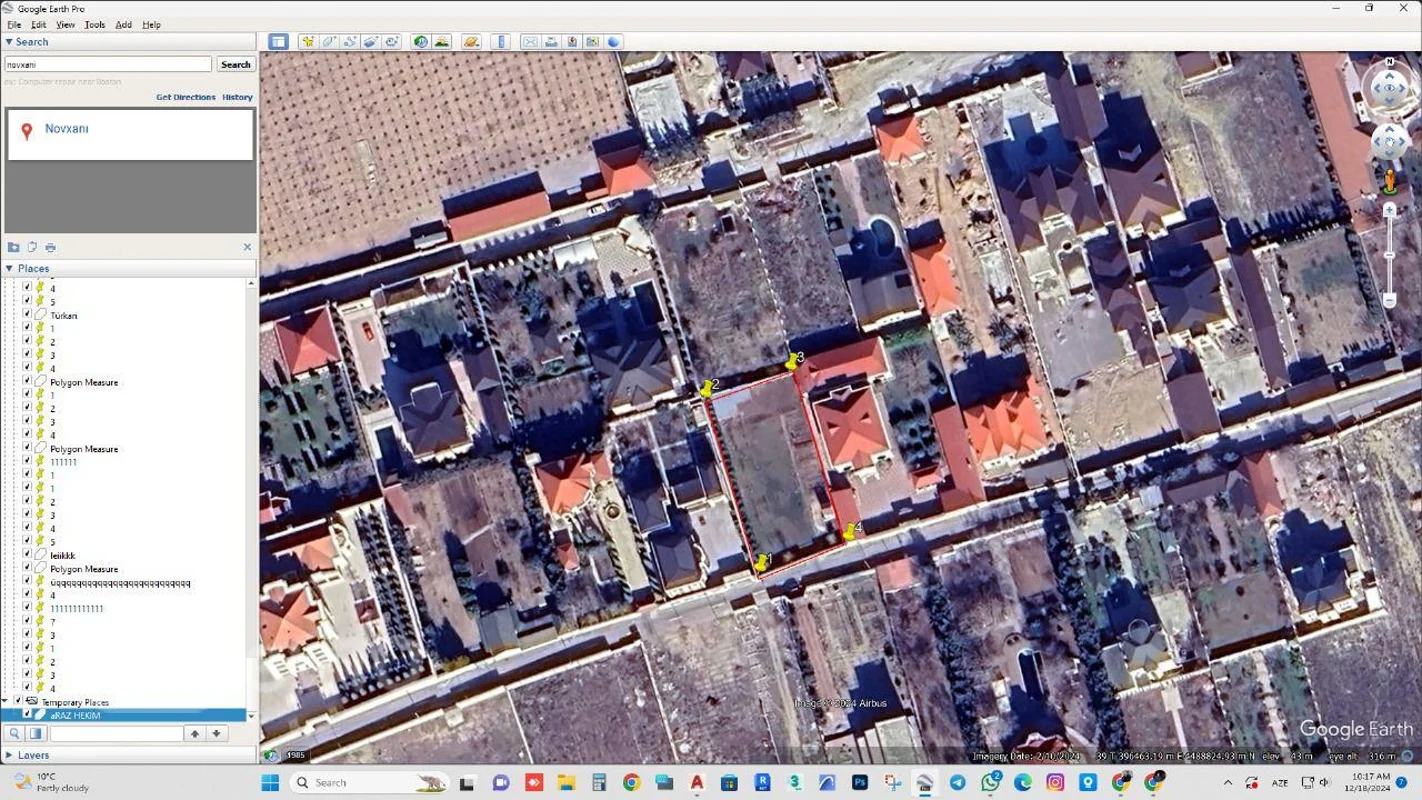Viewport: 1422px width, 800px height.
Task: Open the File menu
Action: [14, 24]
